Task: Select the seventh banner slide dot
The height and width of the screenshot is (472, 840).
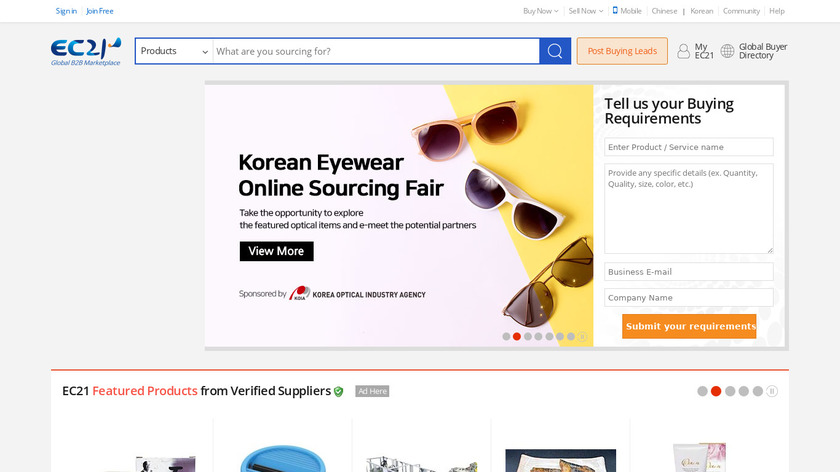Action: point(571,336)
